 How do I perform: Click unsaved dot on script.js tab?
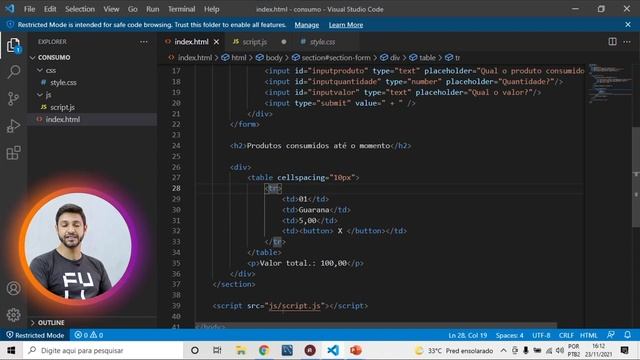(x=284, y=42)
